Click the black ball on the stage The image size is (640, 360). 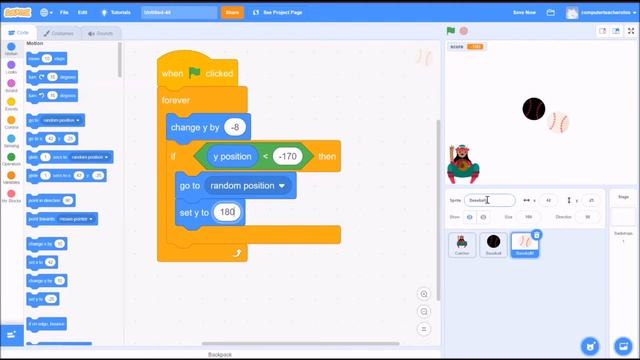[533, 109]
